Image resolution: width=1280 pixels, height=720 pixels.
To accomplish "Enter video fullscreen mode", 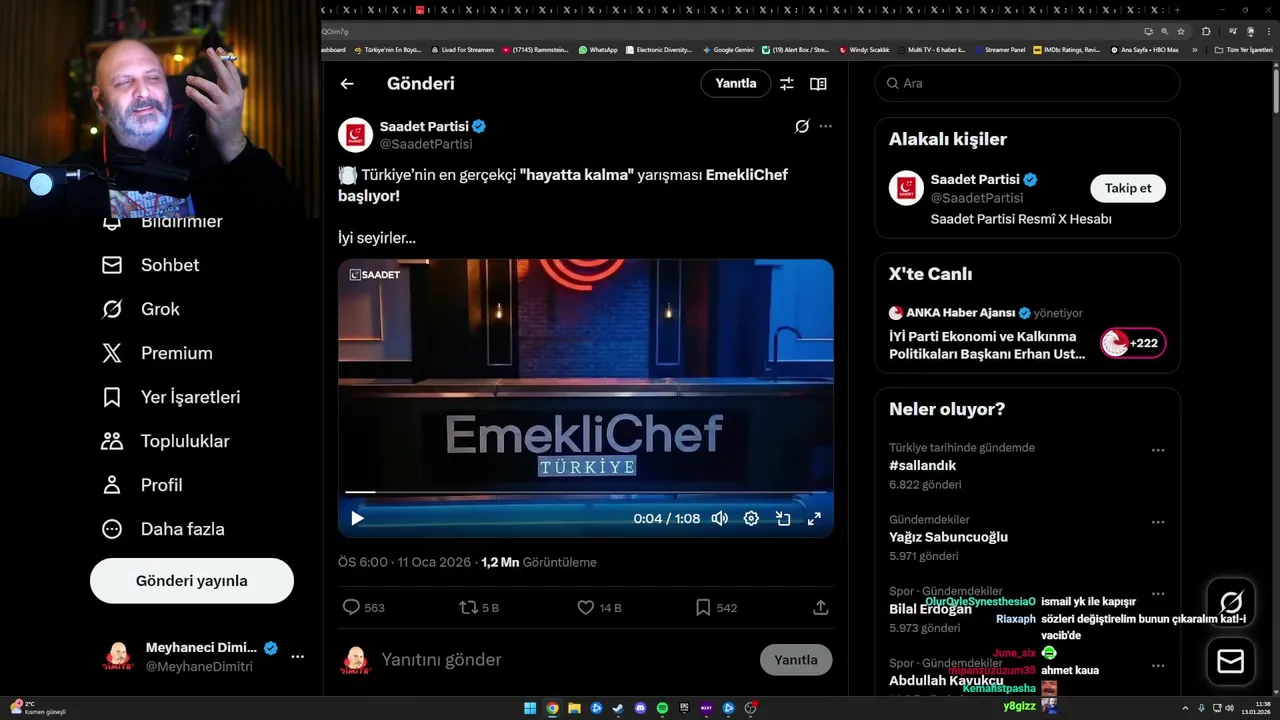I will coord(814,518).
